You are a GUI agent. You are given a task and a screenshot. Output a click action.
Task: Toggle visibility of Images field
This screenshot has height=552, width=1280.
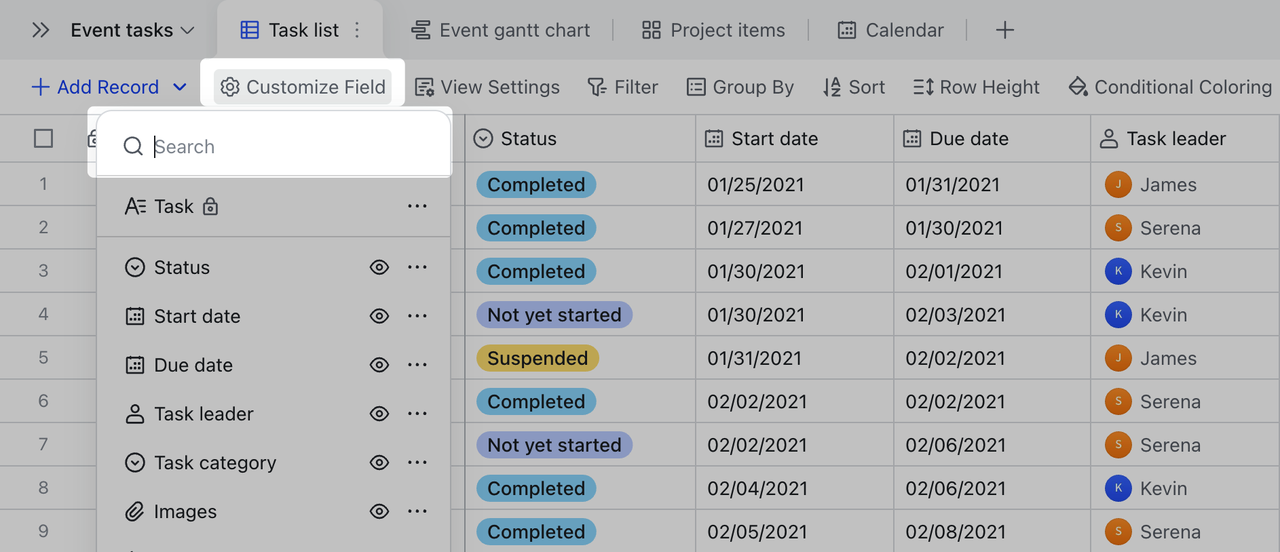379,512
